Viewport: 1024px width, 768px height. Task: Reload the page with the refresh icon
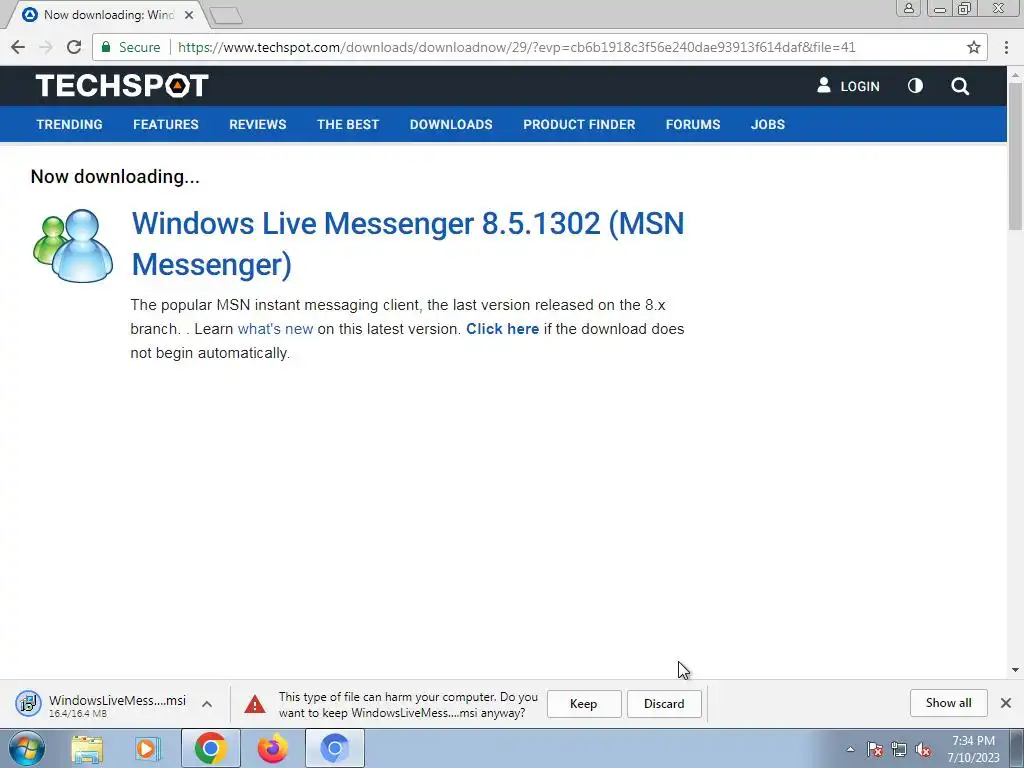click(74, 47)
